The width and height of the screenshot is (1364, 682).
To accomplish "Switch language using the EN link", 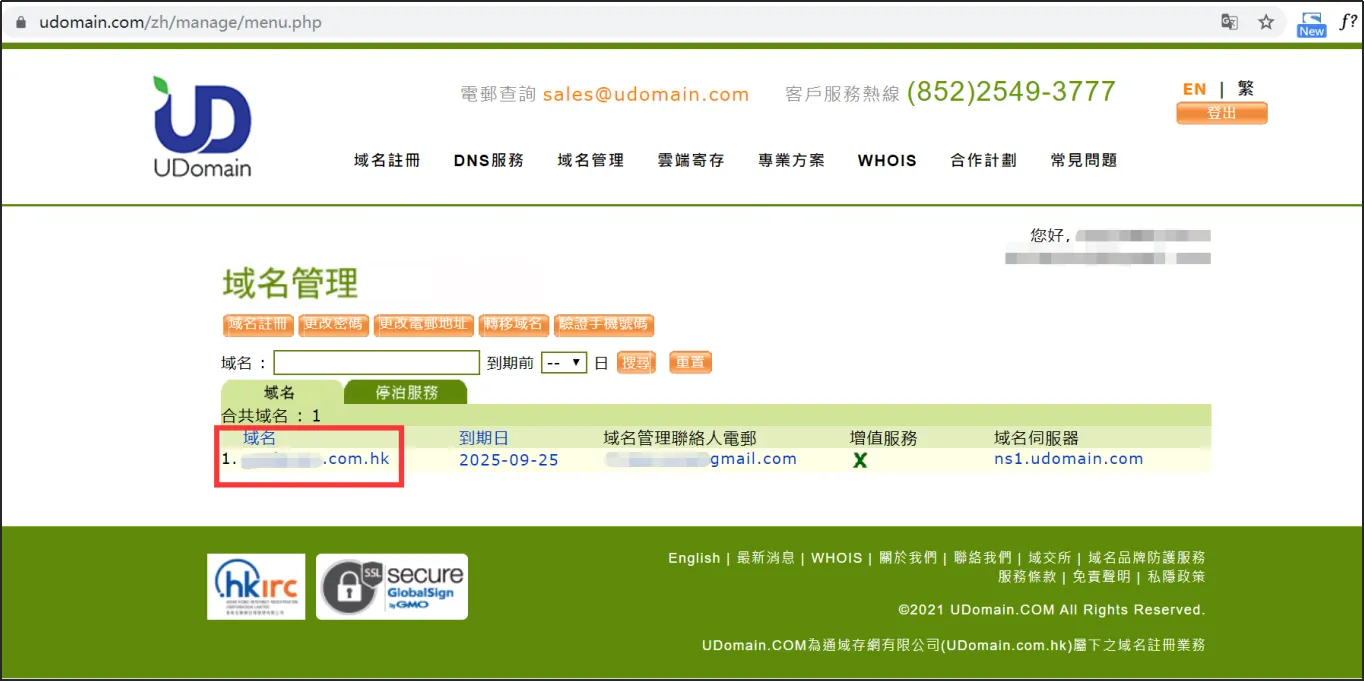I will click(1194, 89).
